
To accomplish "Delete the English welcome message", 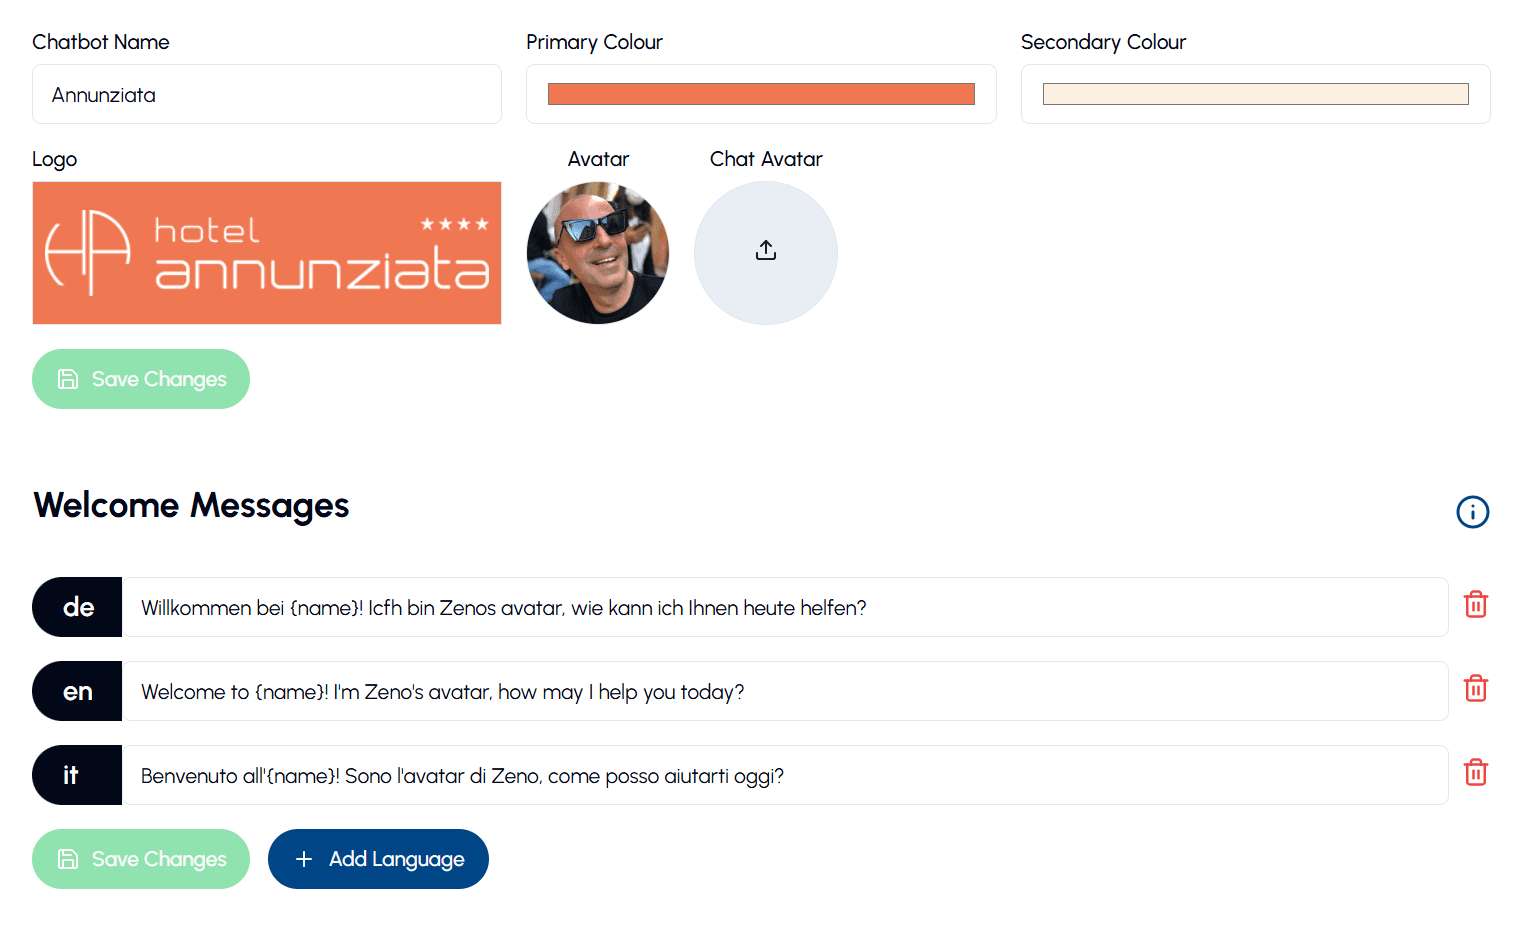I will click(1475, 689).
